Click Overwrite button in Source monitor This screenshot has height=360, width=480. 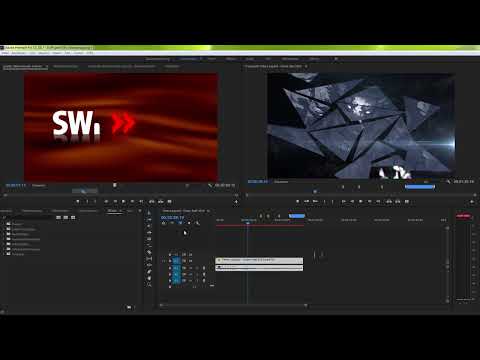pyautogui.click(x=161, y=201)
